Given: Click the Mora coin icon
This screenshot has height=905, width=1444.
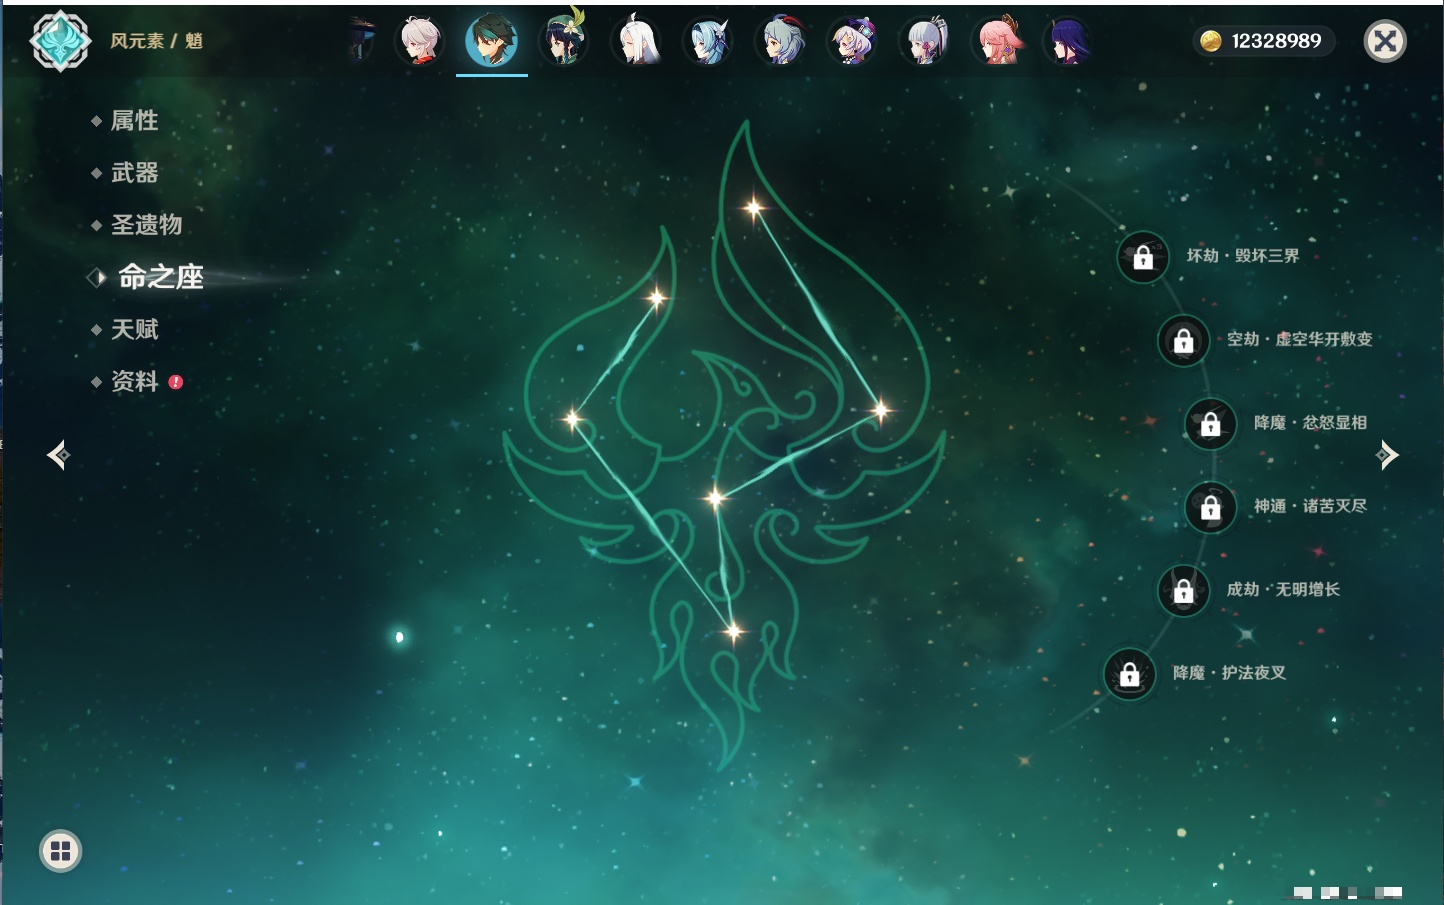Looking at the screenshot, I should pos(1210,41).
